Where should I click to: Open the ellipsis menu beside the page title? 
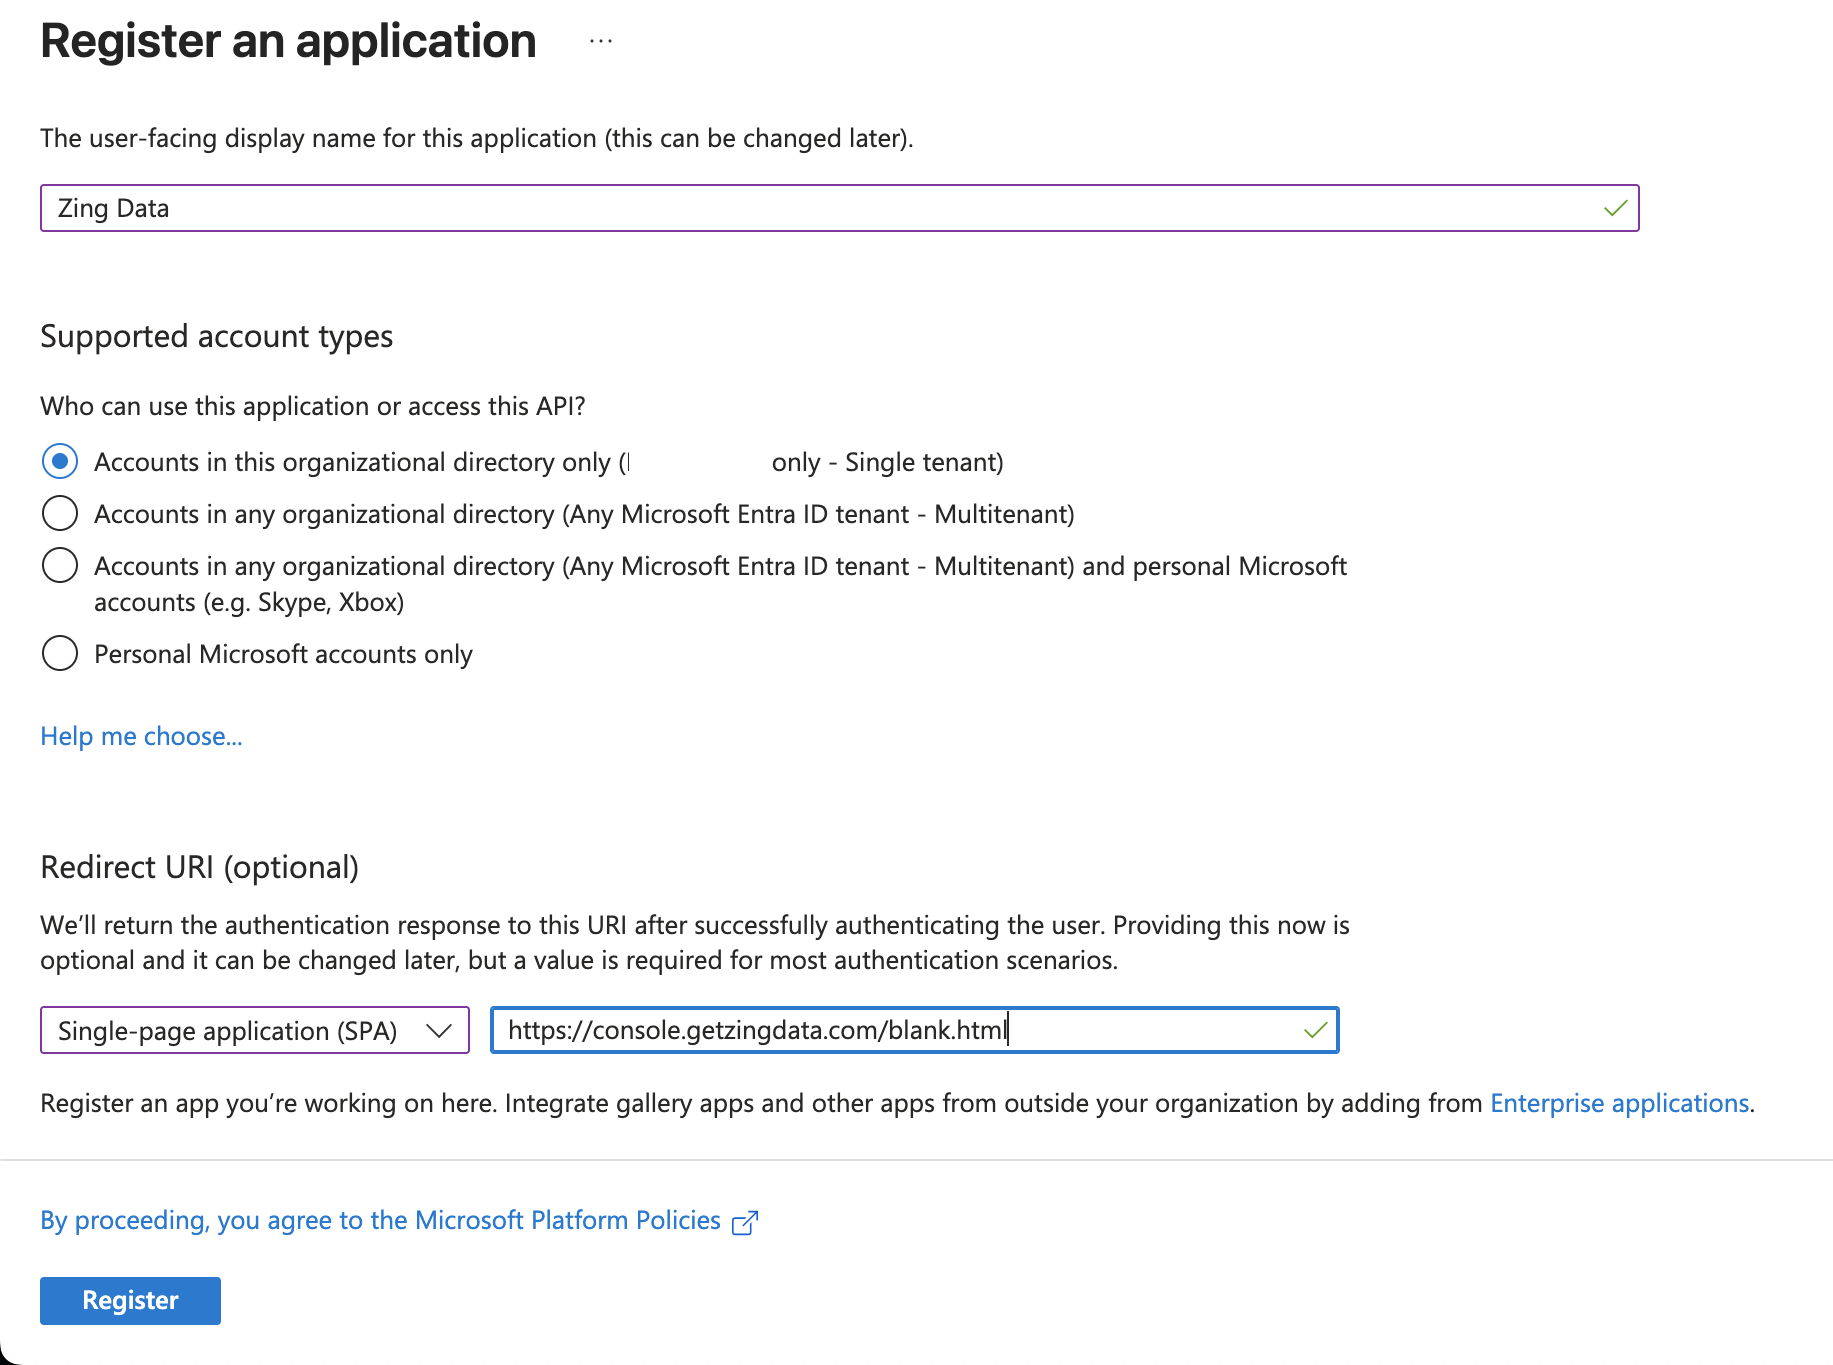tap(600, 41)
